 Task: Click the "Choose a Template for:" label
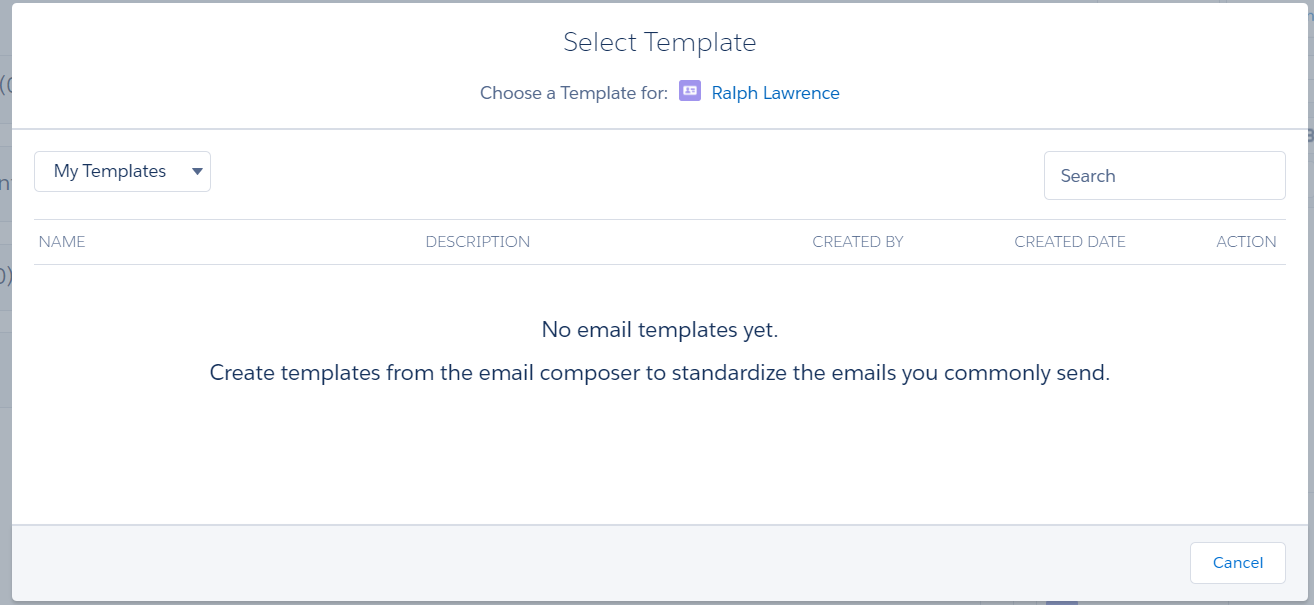[x=573, y=93]
